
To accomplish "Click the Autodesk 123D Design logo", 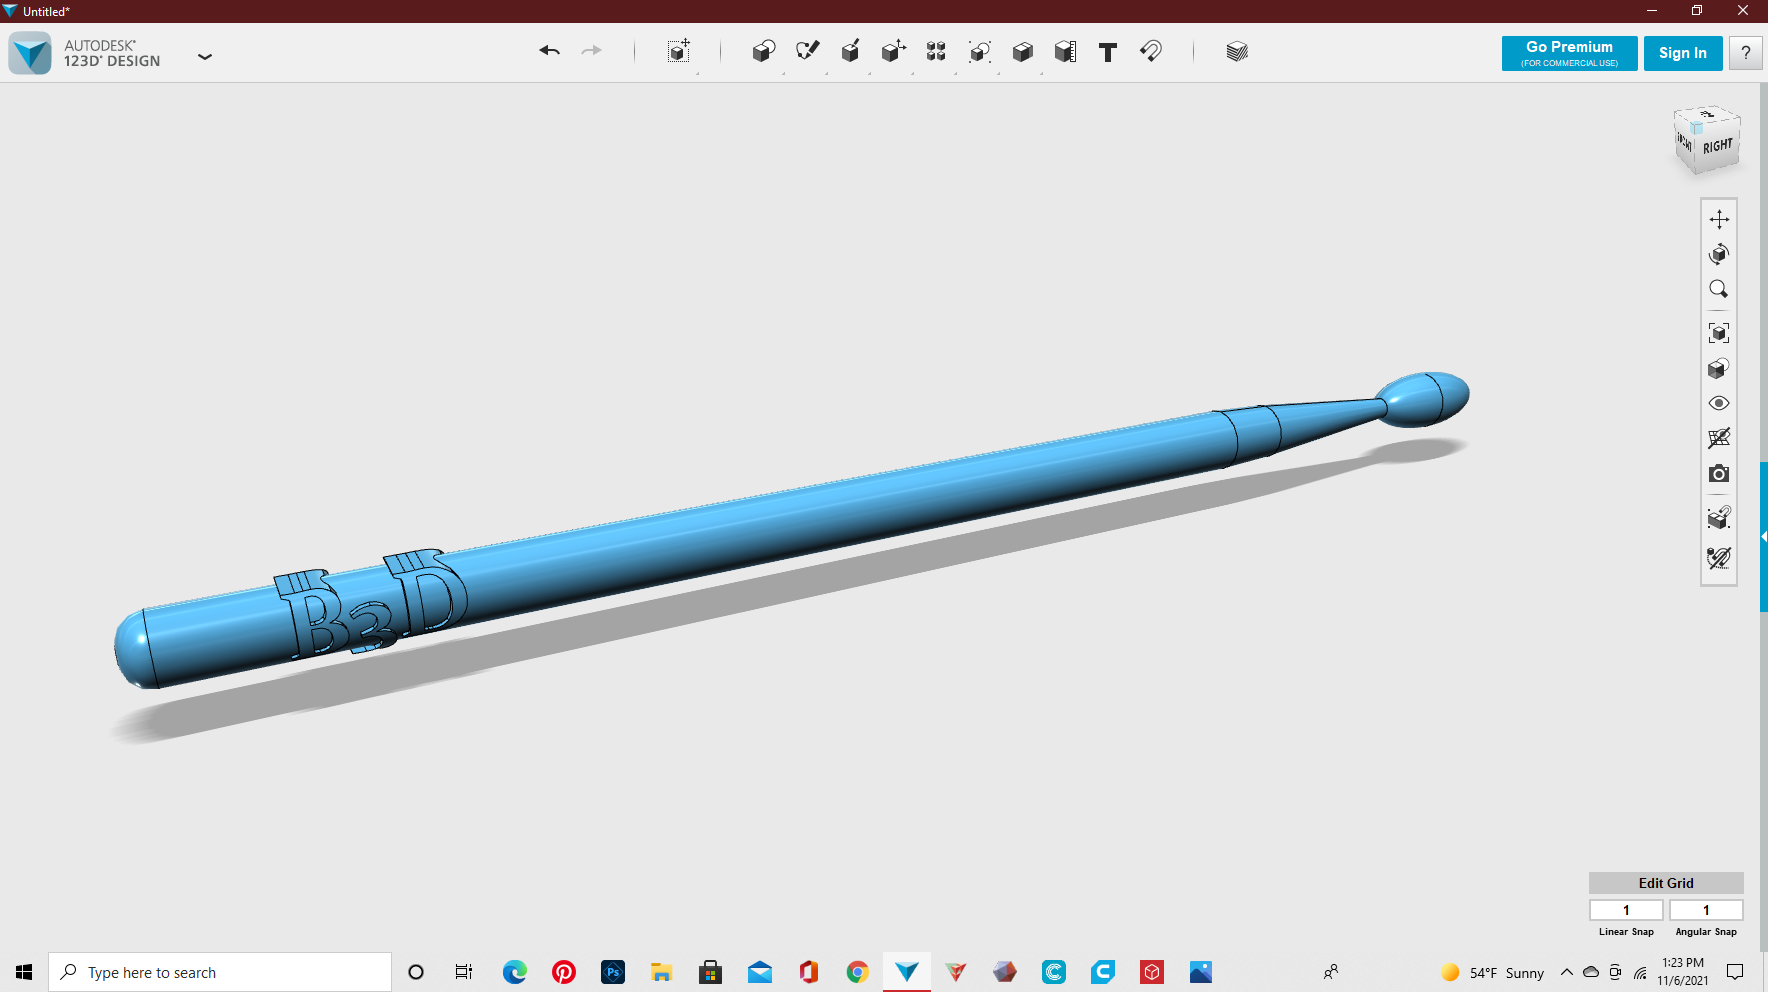I will pos(30,53).
